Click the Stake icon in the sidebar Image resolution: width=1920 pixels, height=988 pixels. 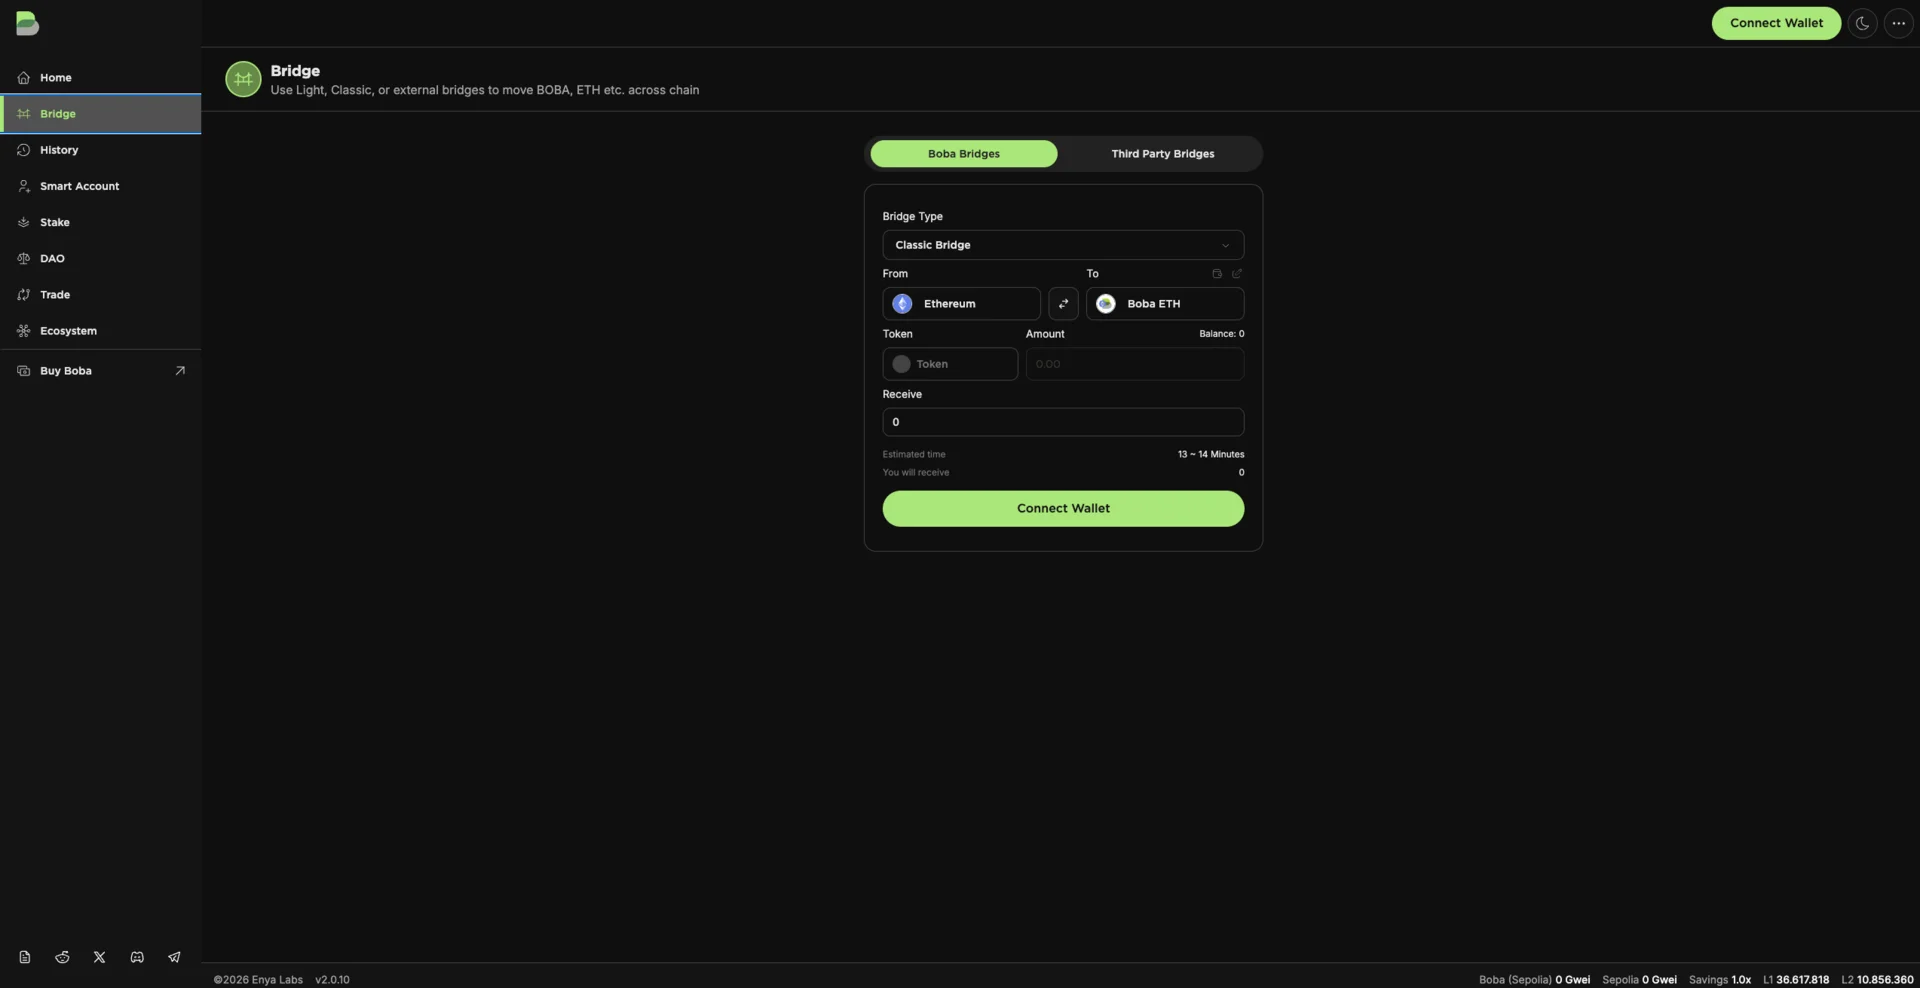tap(24, 222)
